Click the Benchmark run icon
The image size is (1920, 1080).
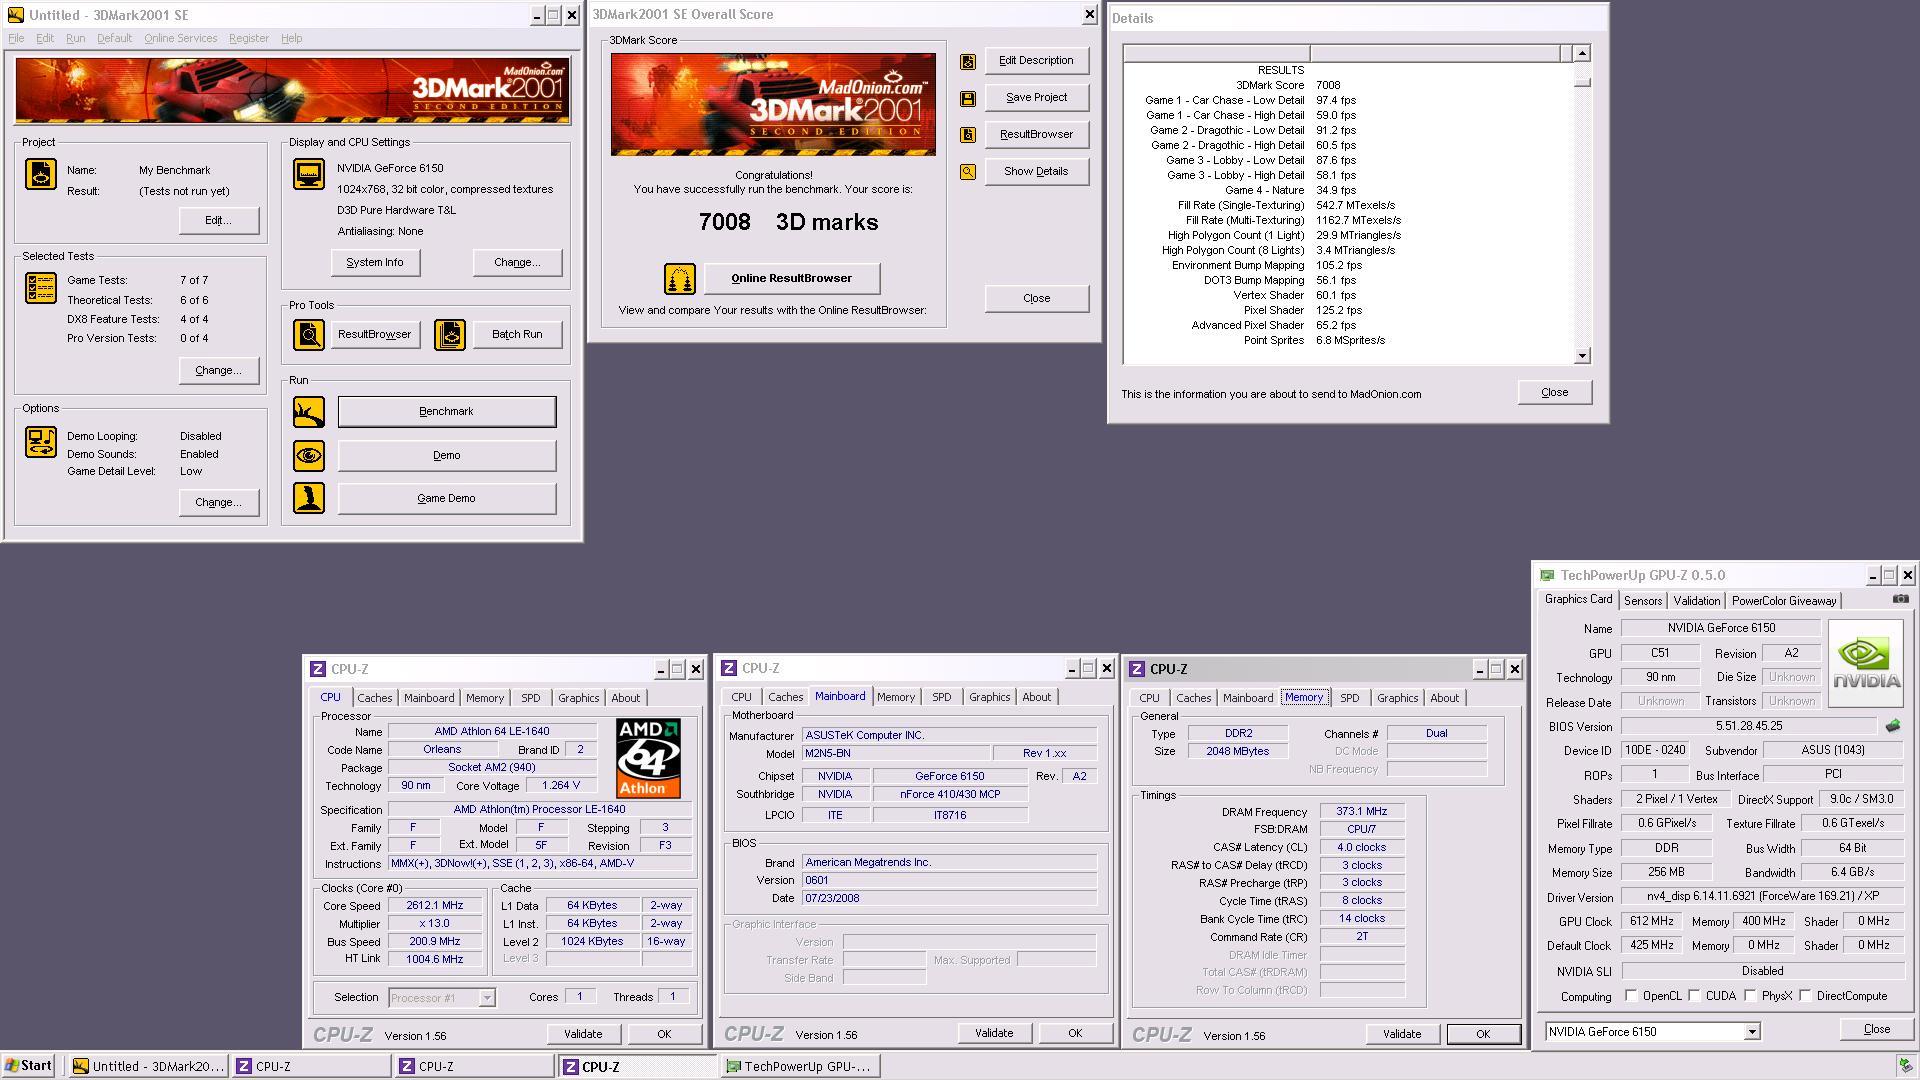(x=309, y=412)
